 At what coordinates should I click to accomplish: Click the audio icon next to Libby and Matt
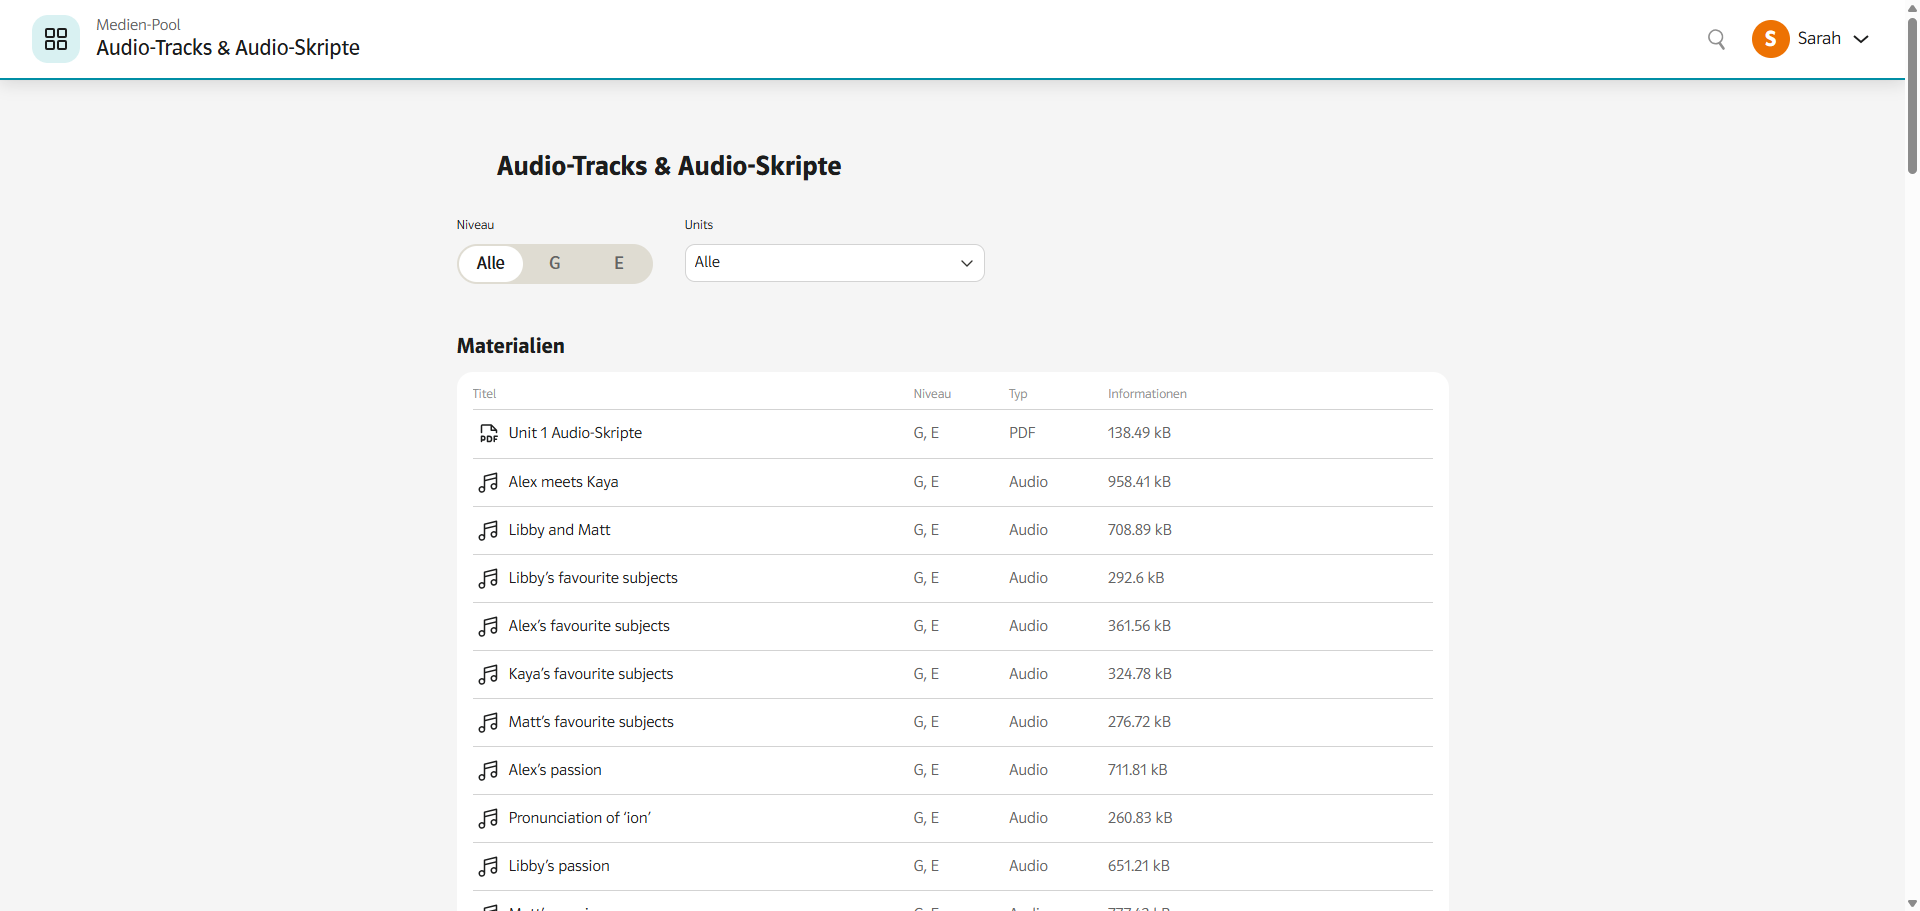pos(488,530)
